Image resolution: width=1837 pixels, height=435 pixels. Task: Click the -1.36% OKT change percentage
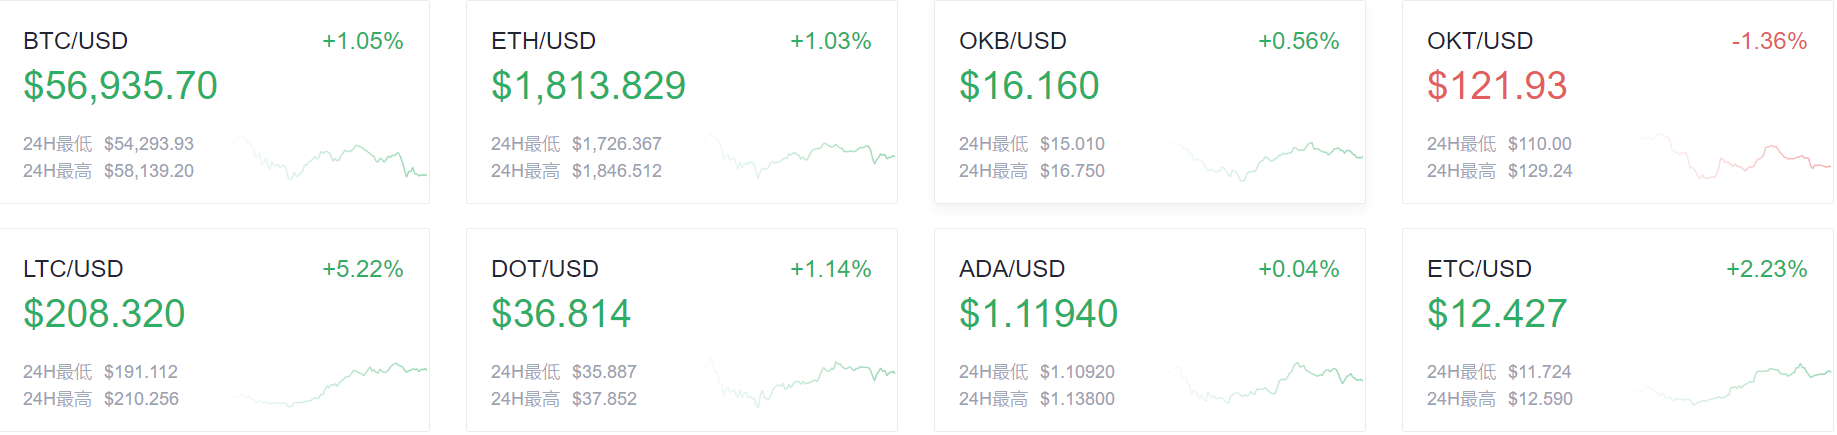coord(1768,41)
